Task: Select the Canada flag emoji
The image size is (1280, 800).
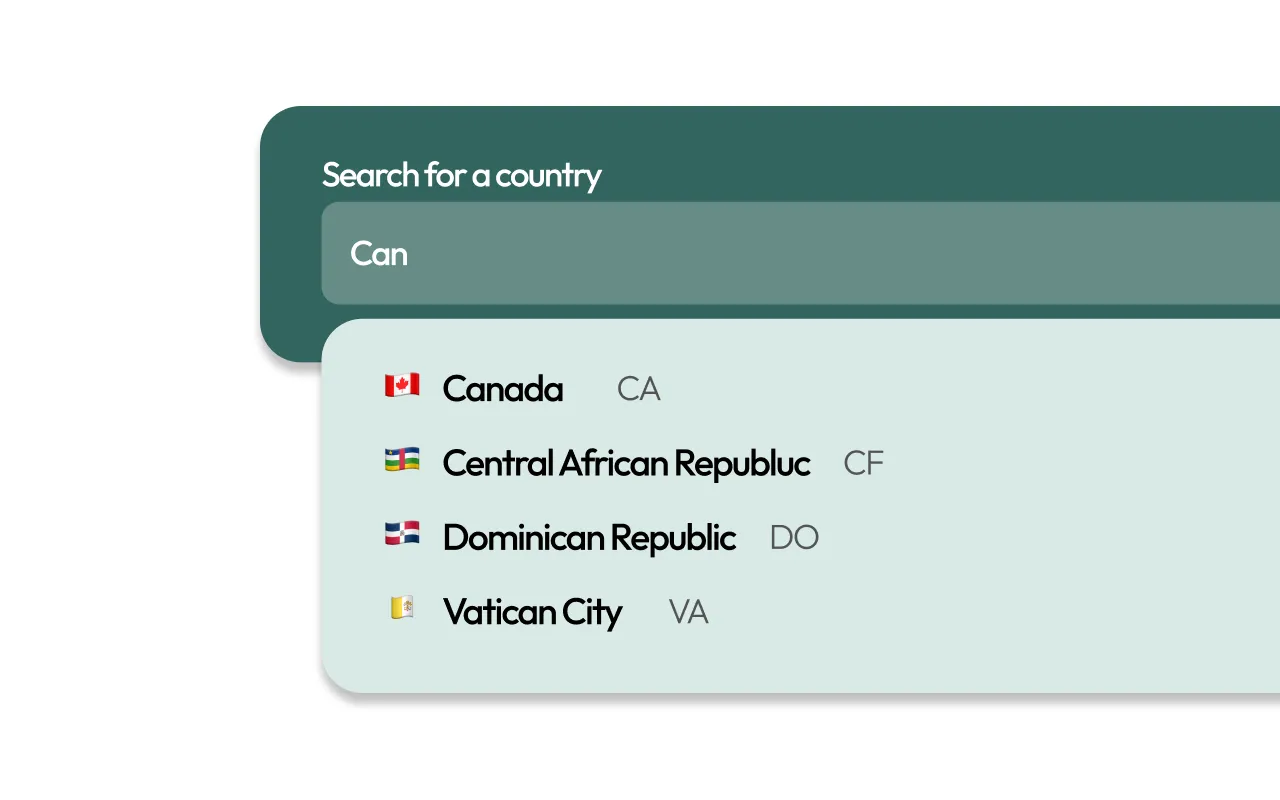Action: (x=403, y=387)
